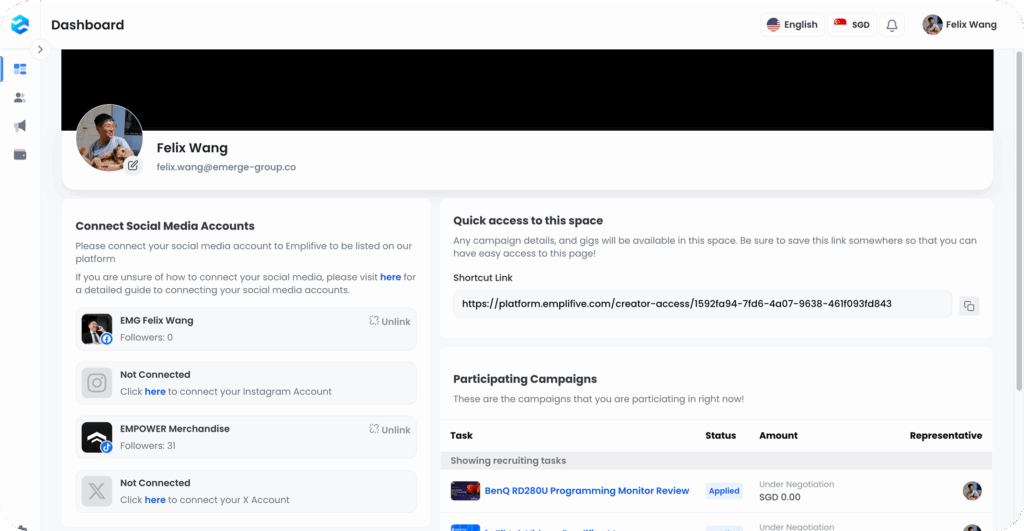Open the social media connection guide link
1024x531 pixels.
point(390,277)
